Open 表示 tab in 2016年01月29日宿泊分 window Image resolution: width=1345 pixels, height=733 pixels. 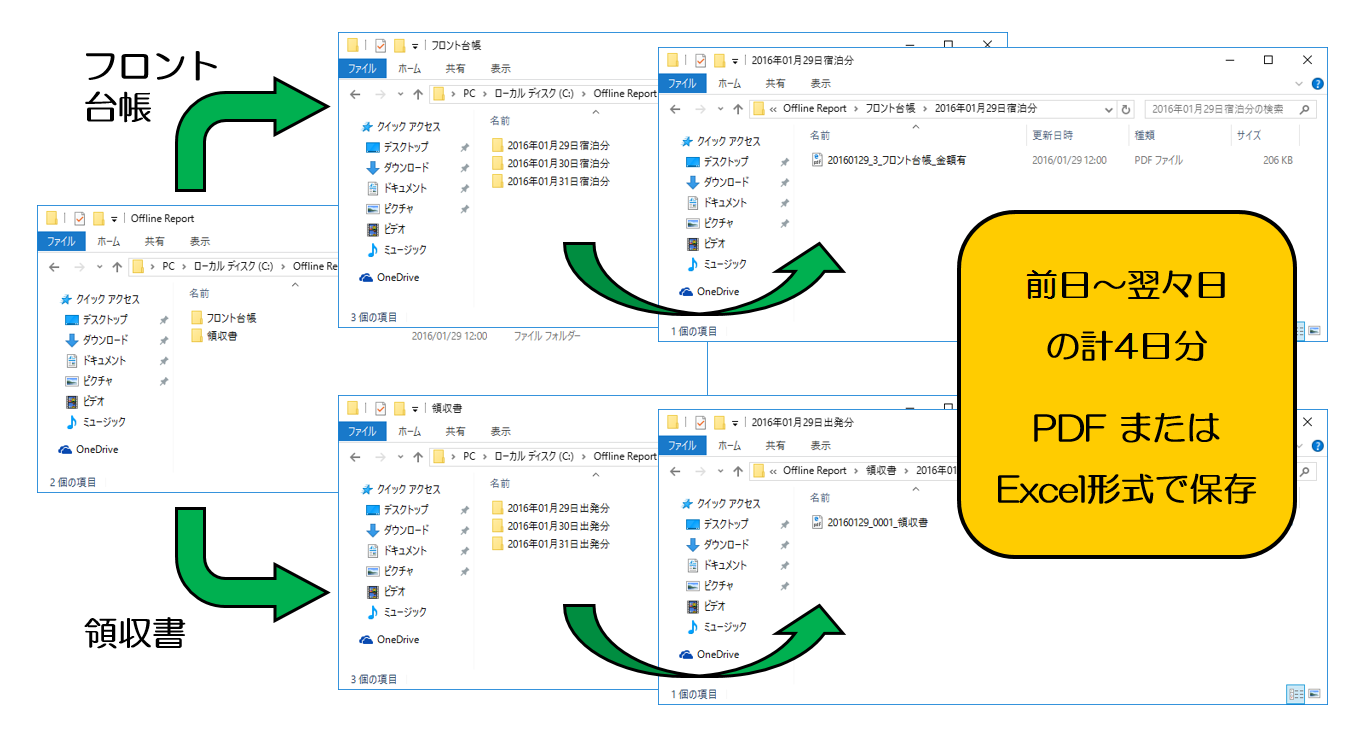821,84
